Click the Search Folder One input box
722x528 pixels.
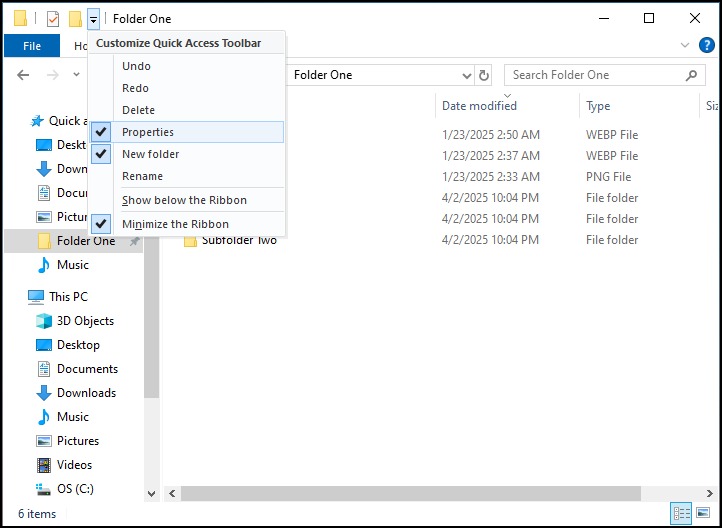pos(595,75)
